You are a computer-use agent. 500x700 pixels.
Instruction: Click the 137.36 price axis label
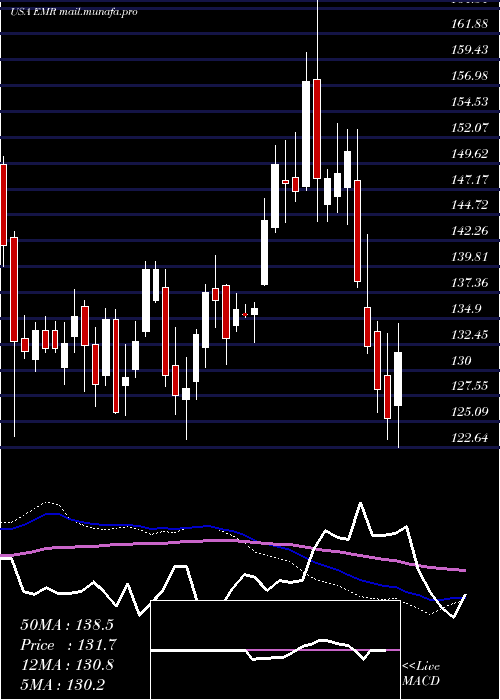point(469,283)
